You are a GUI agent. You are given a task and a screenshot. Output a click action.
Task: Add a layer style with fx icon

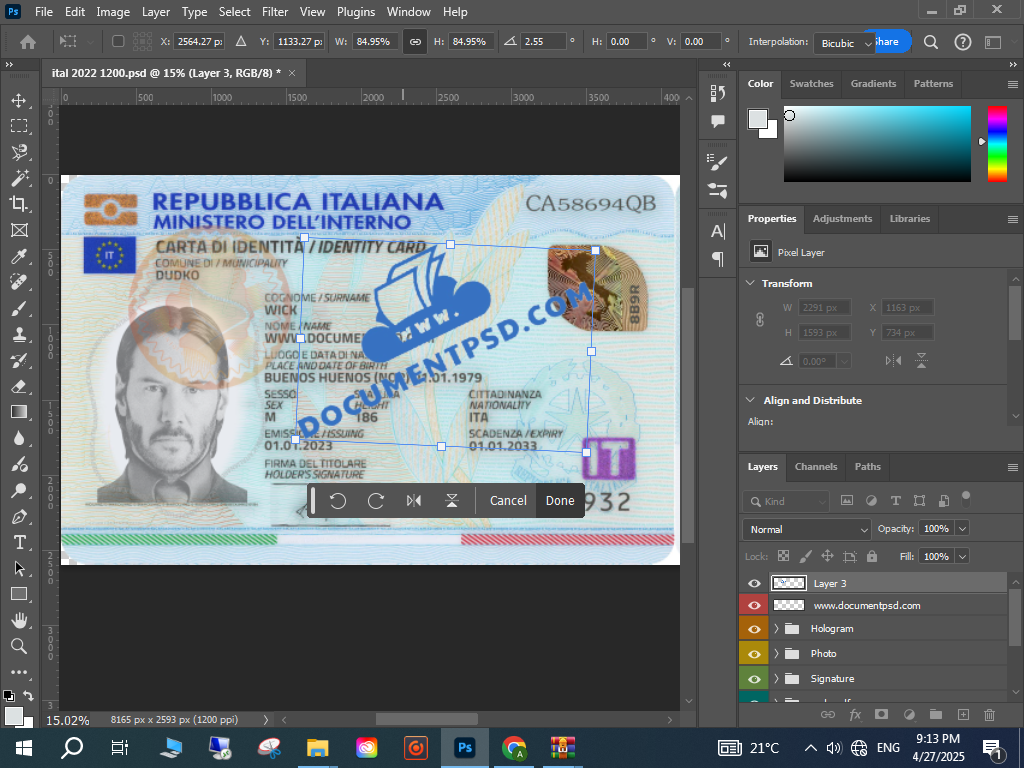pyautogui.click(x=855, y=714)
